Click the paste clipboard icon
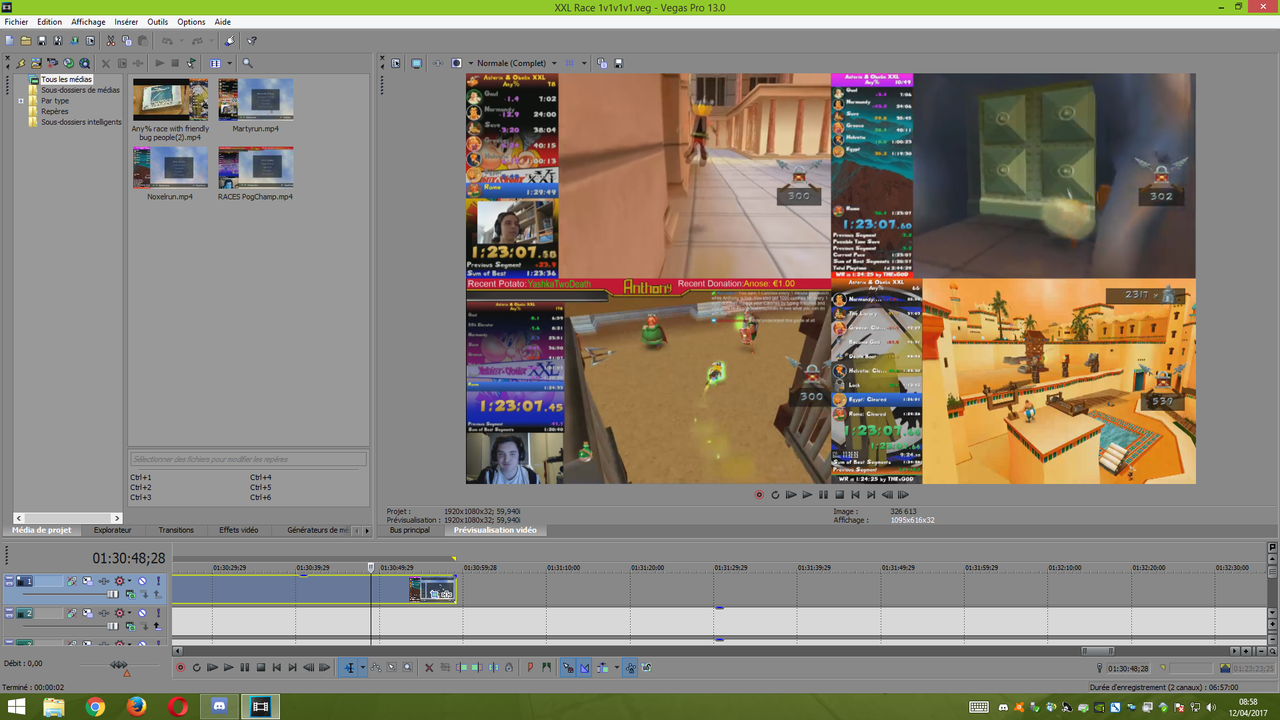This screenshot has width=1280, height=720. 143,41
